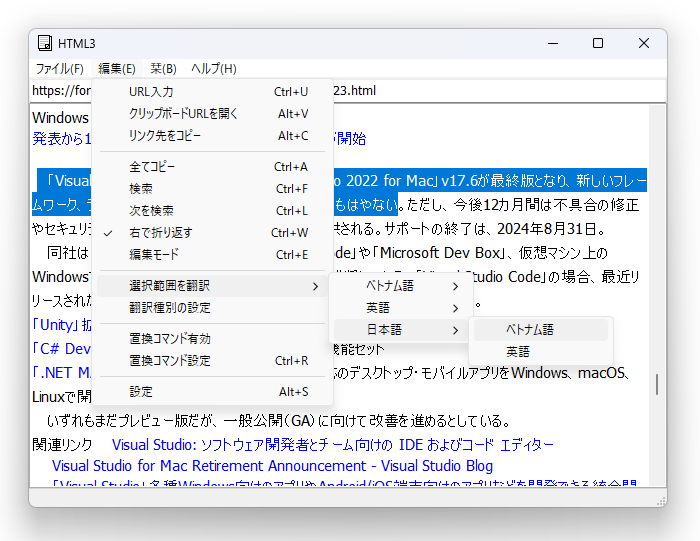This screenshot has width=700, height=541.
Task: Open the ファイル(F) menu
Action: click(x=60, y=69)
